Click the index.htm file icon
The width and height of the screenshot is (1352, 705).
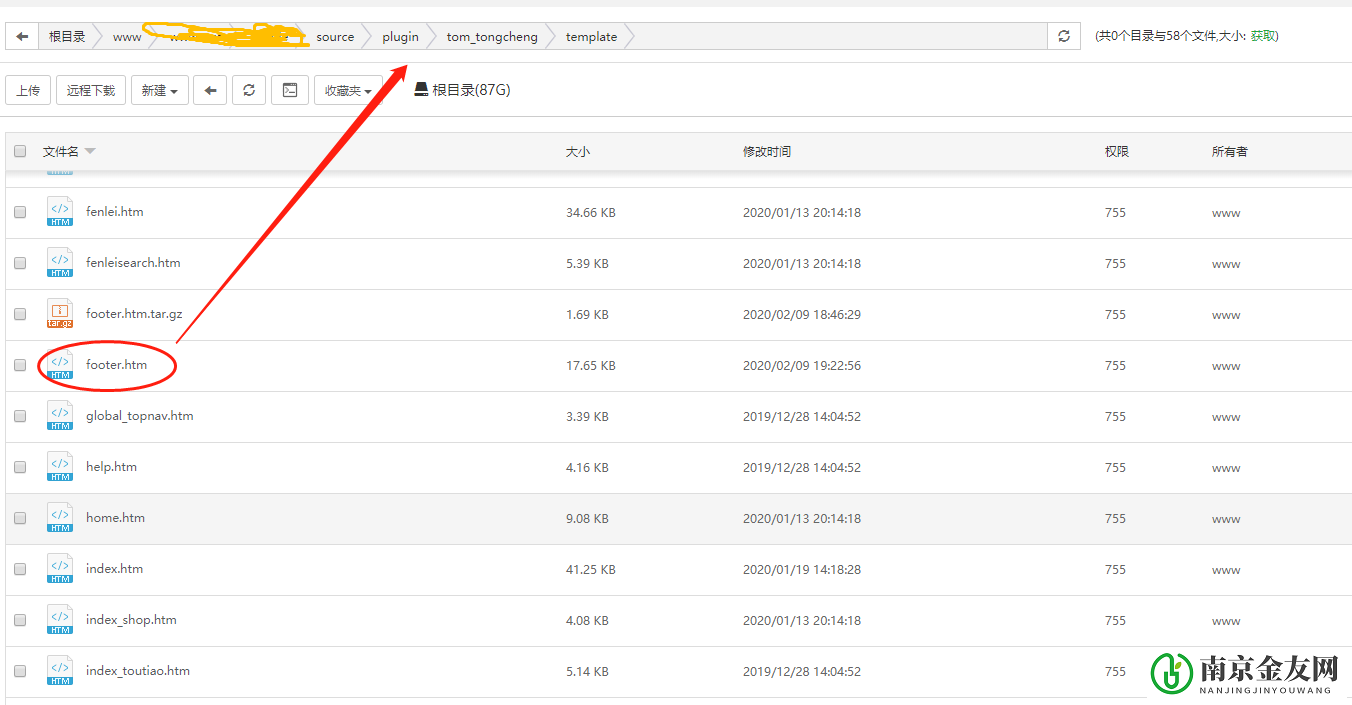pos(60,569)
